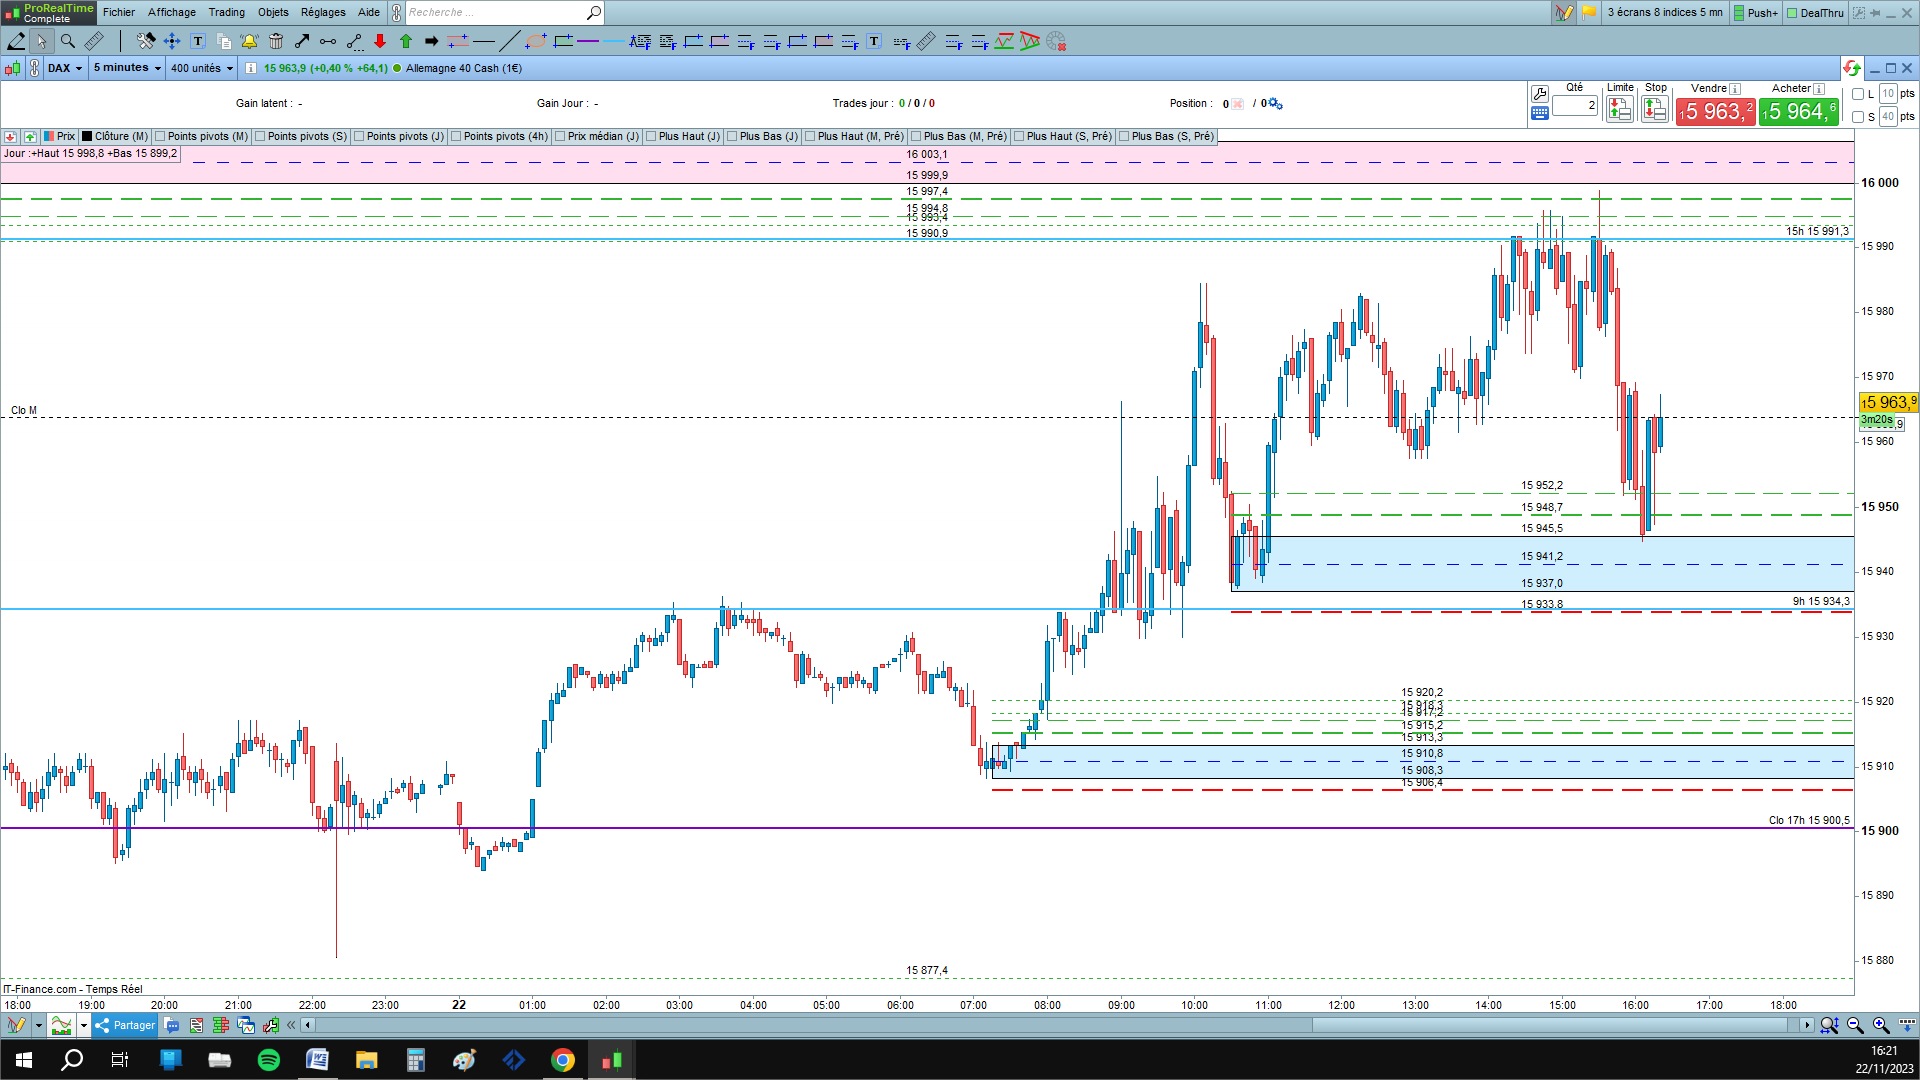The image size is (1920, 1080).
Task: Open the DAX instrument dropdown
Action: pyautogui.click(x=65, y=68)
